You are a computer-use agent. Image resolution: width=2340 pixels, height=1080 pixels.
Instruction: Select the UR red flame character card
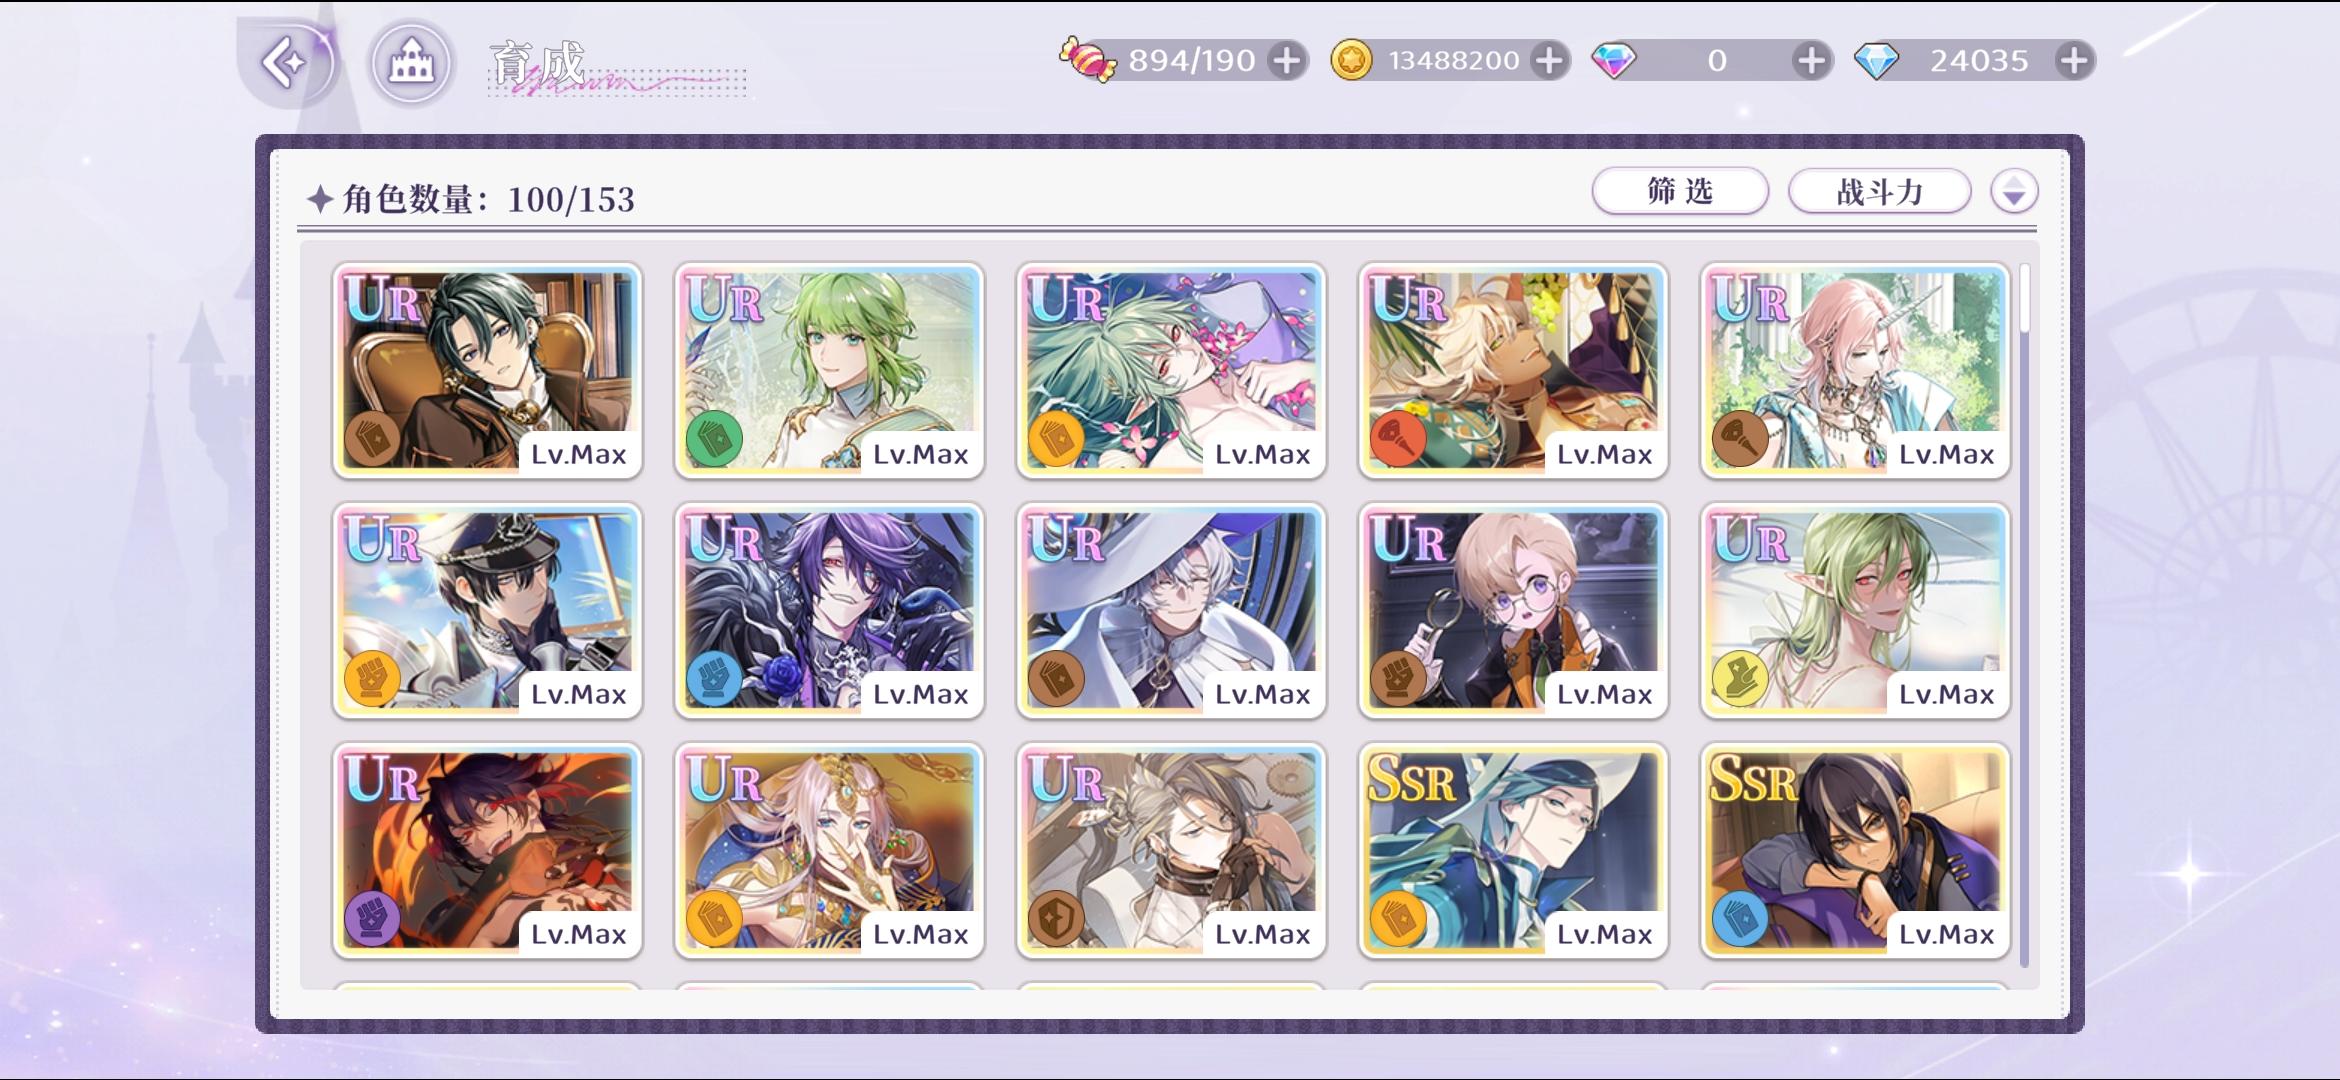(x=487, y=850)
